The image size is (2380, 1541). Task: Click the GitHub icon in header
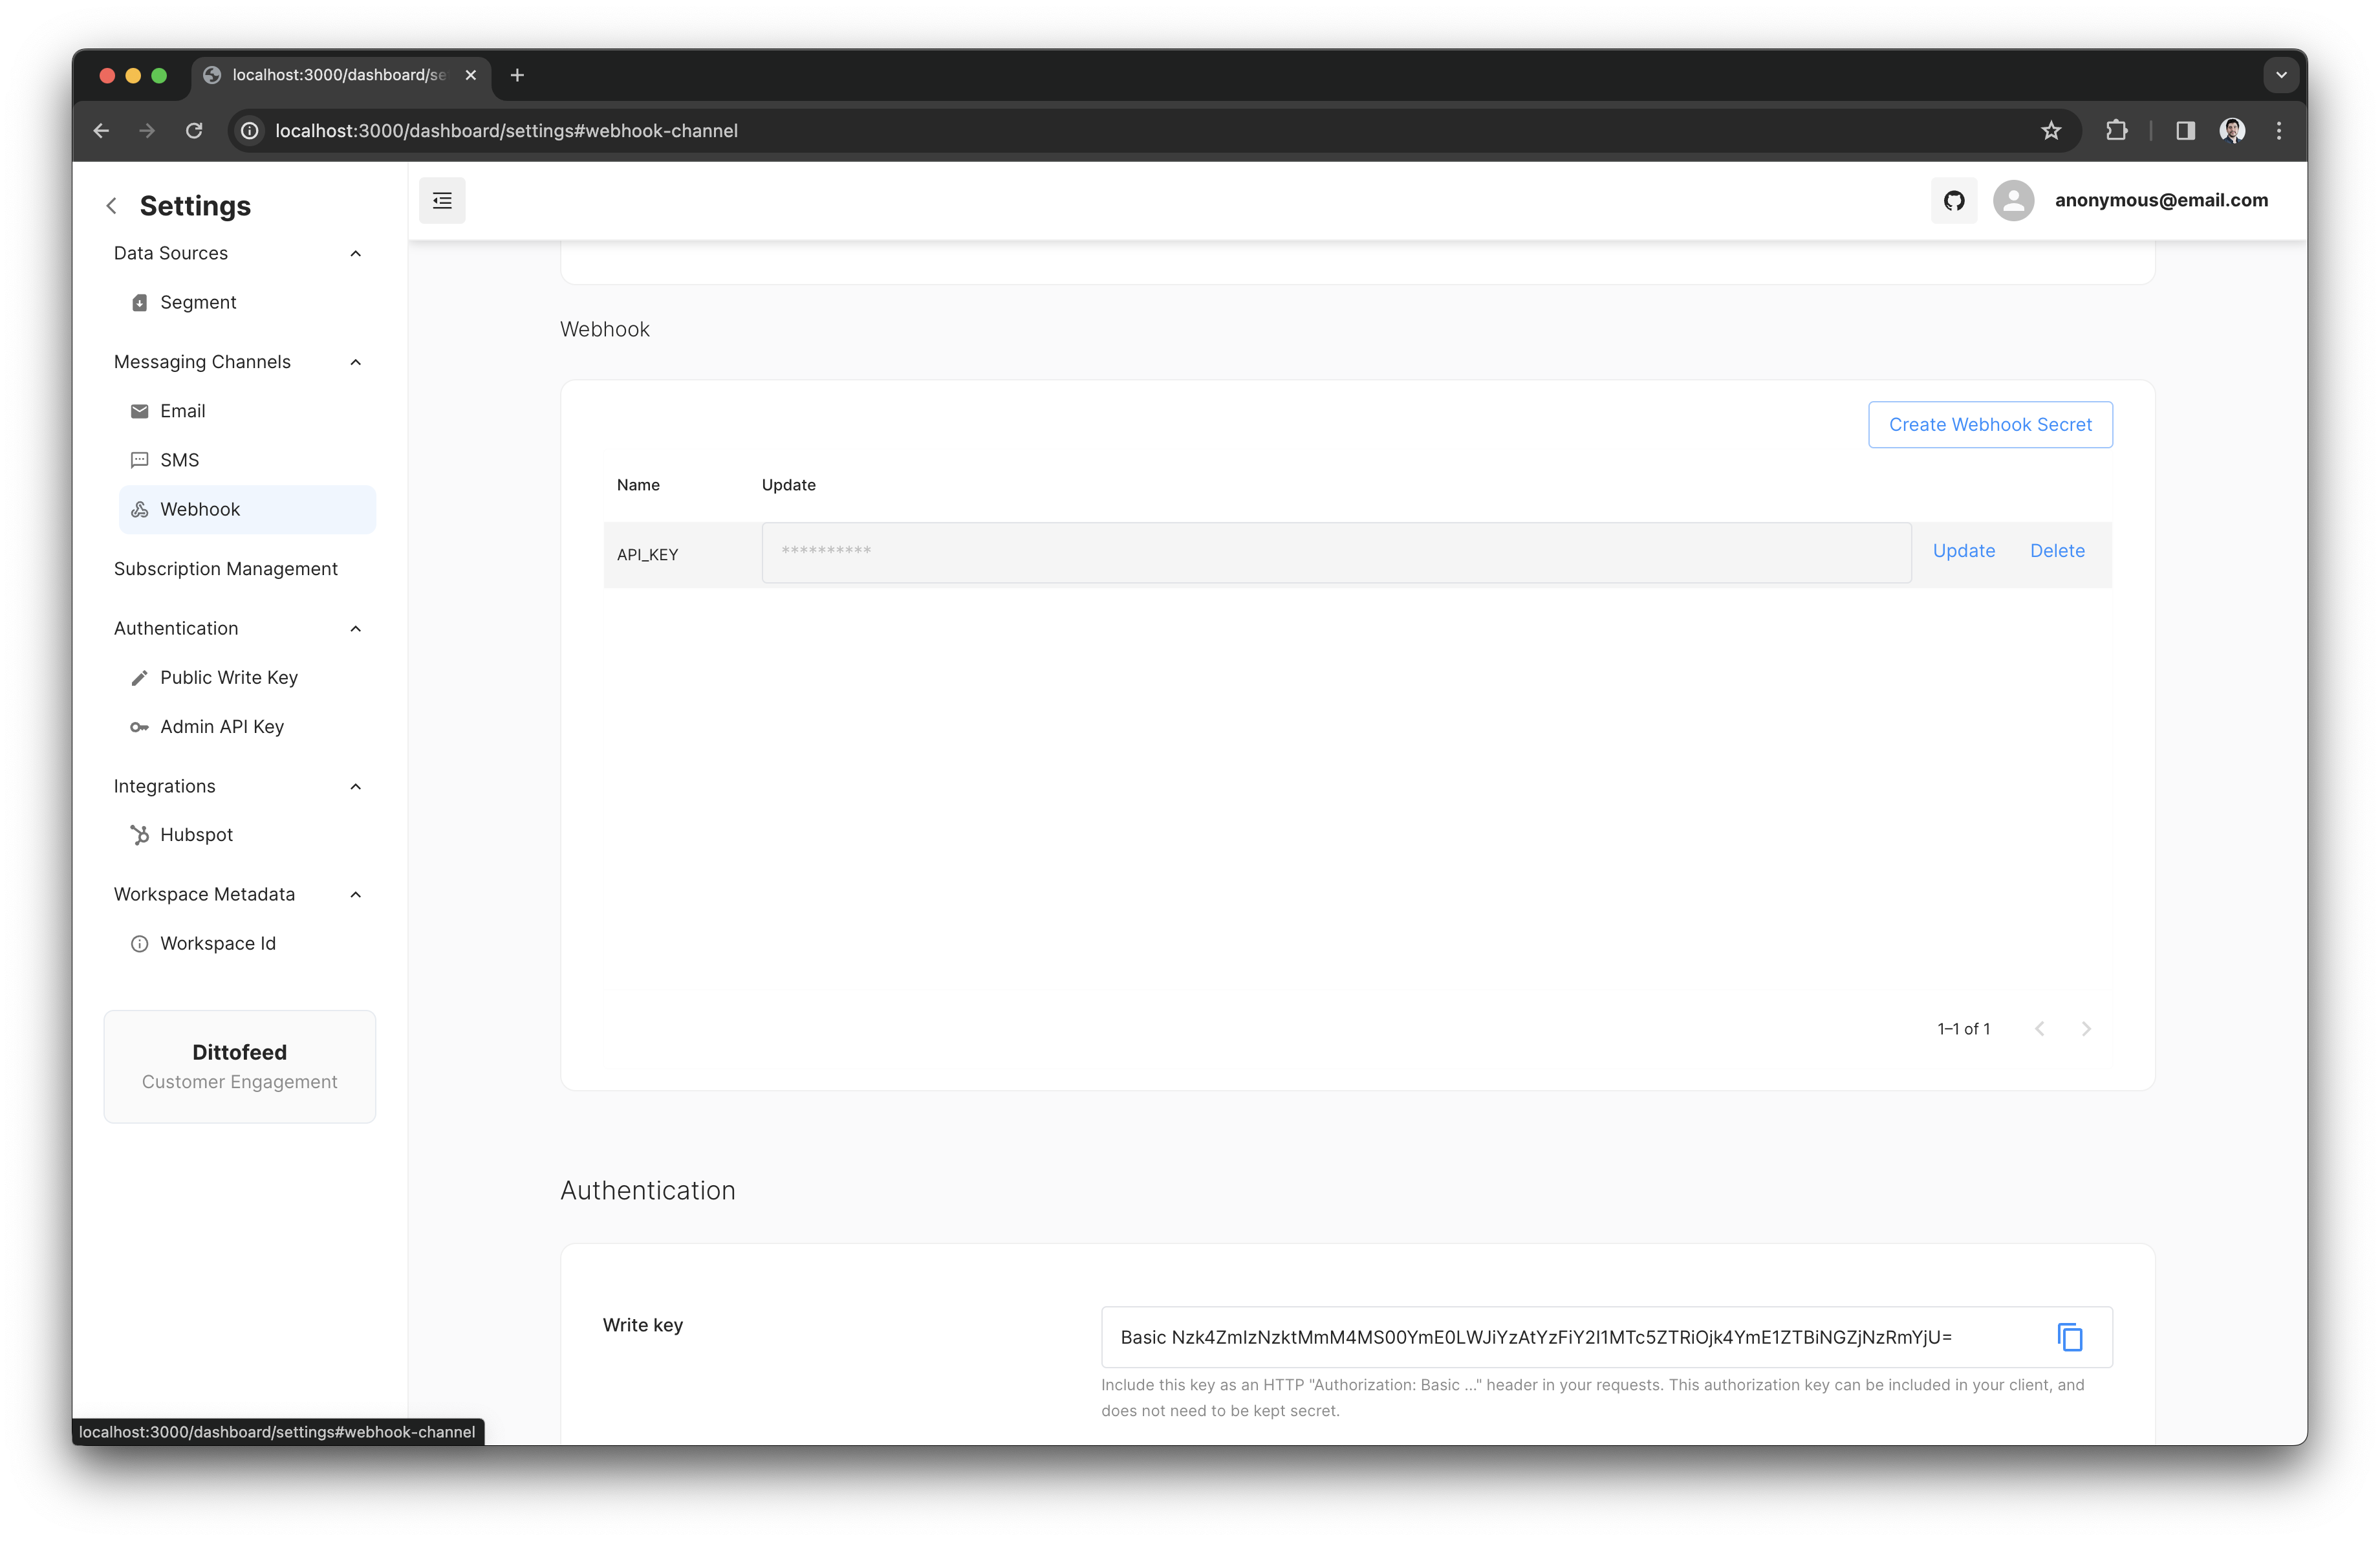point(1953,201)
